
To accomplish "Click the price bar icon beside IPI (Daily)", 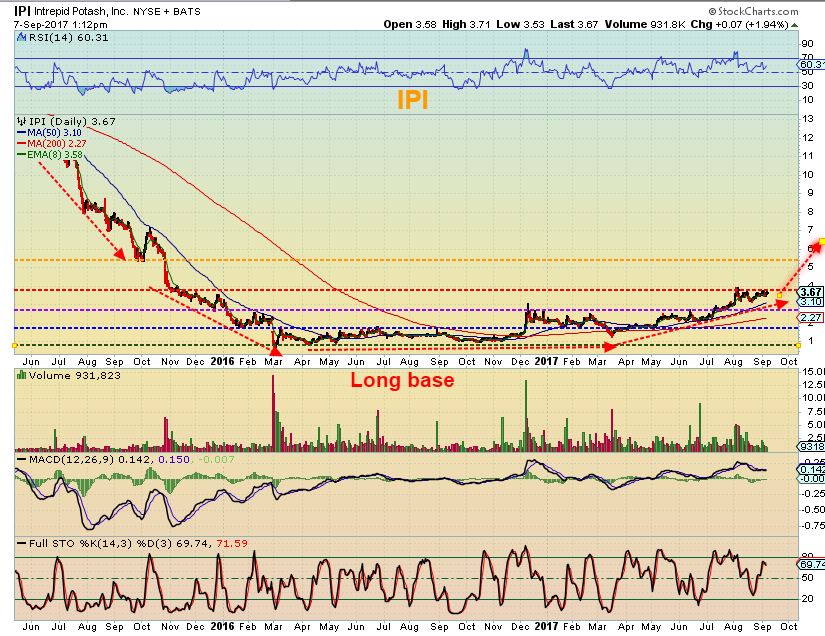I will (x=22, y=122).
